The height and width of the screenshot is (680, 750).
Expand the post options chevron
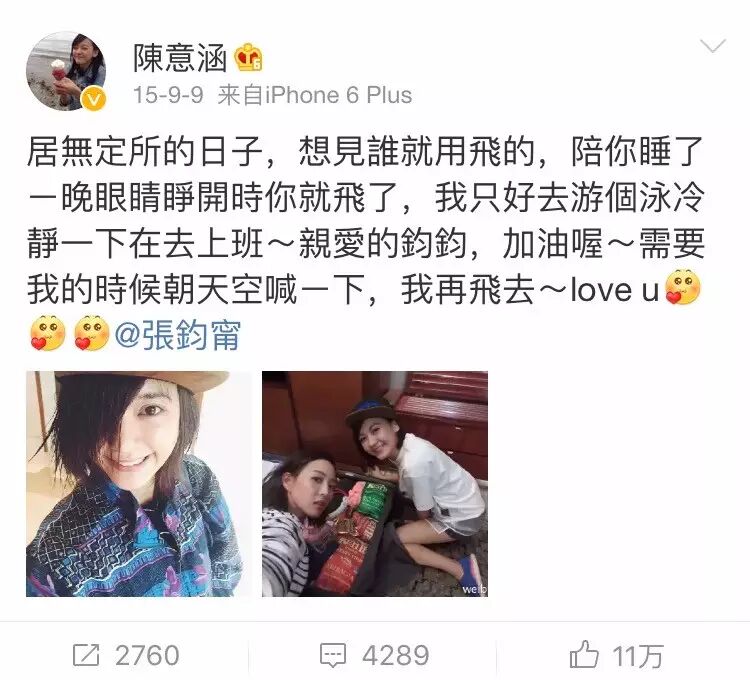(x=713, y=46)
